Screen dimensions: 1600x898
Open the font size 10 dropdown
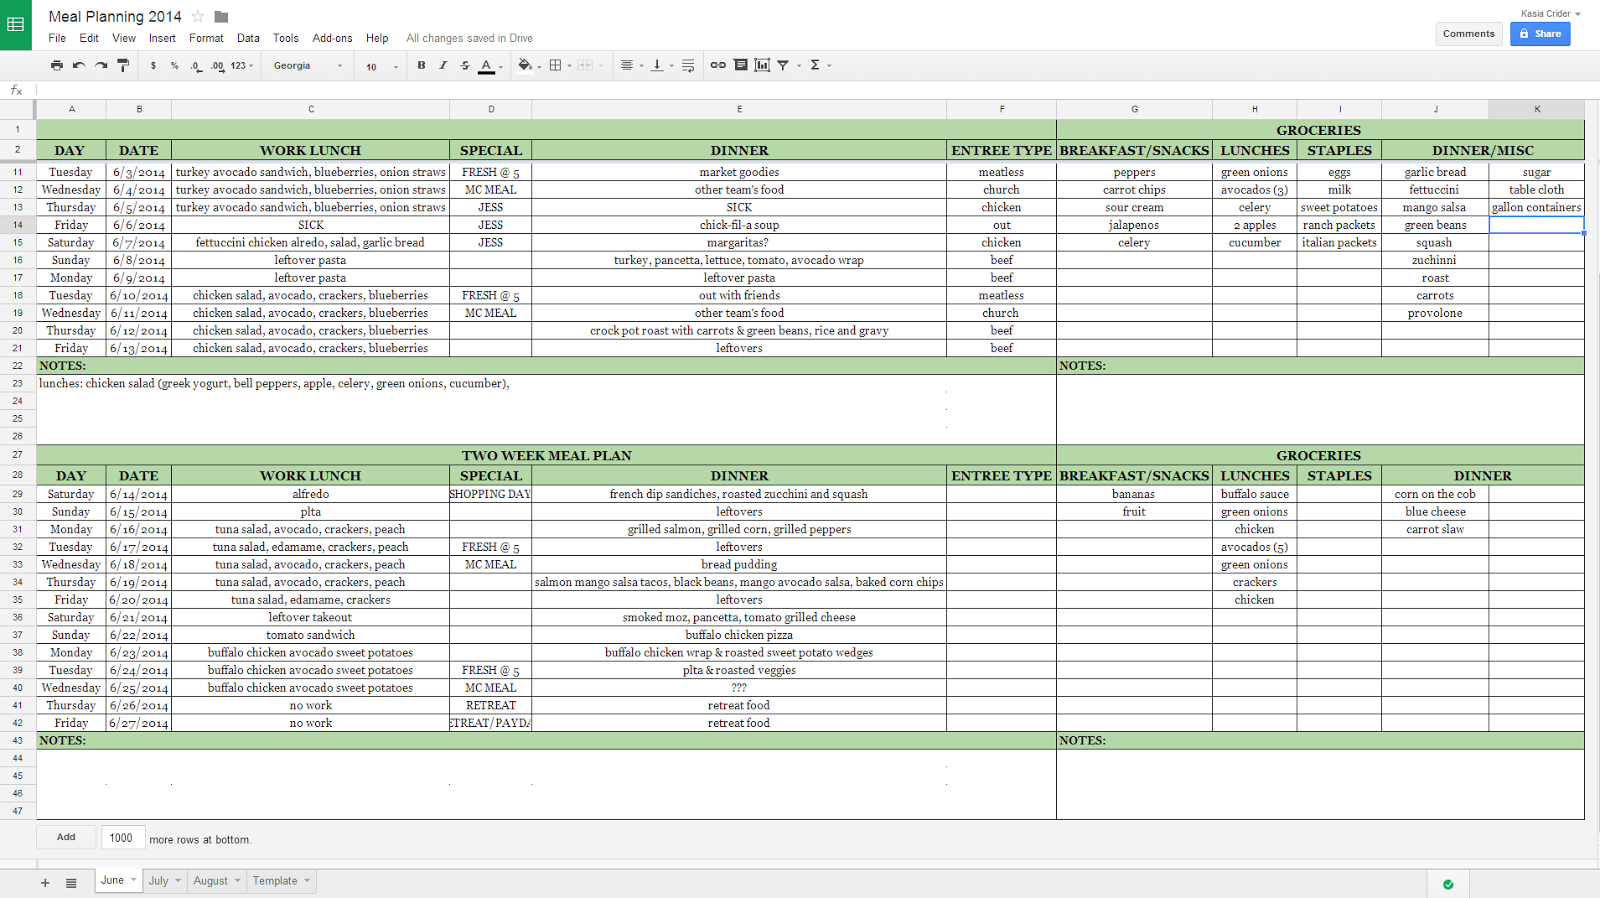click(381, 66)
